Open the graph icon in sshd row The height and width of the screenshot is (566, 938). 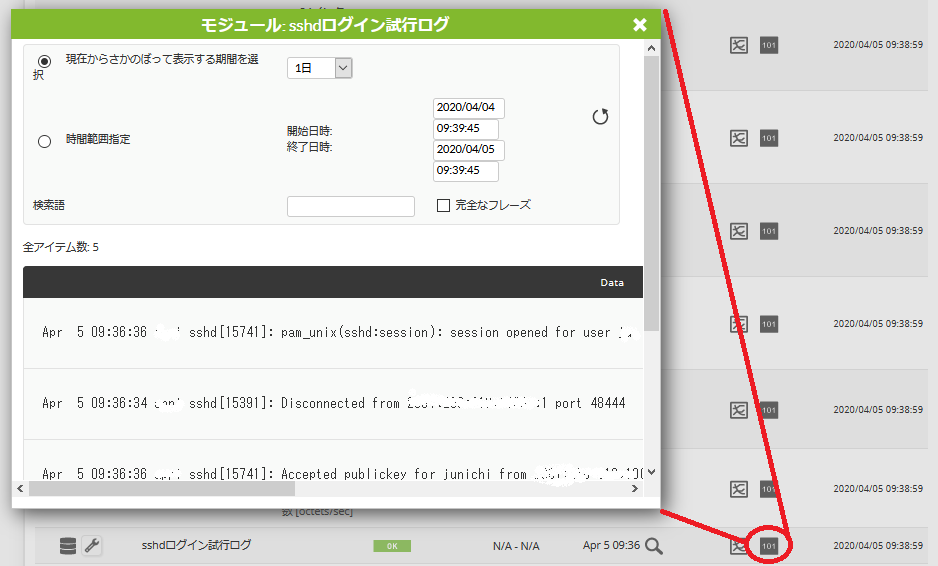pos(738,546)
